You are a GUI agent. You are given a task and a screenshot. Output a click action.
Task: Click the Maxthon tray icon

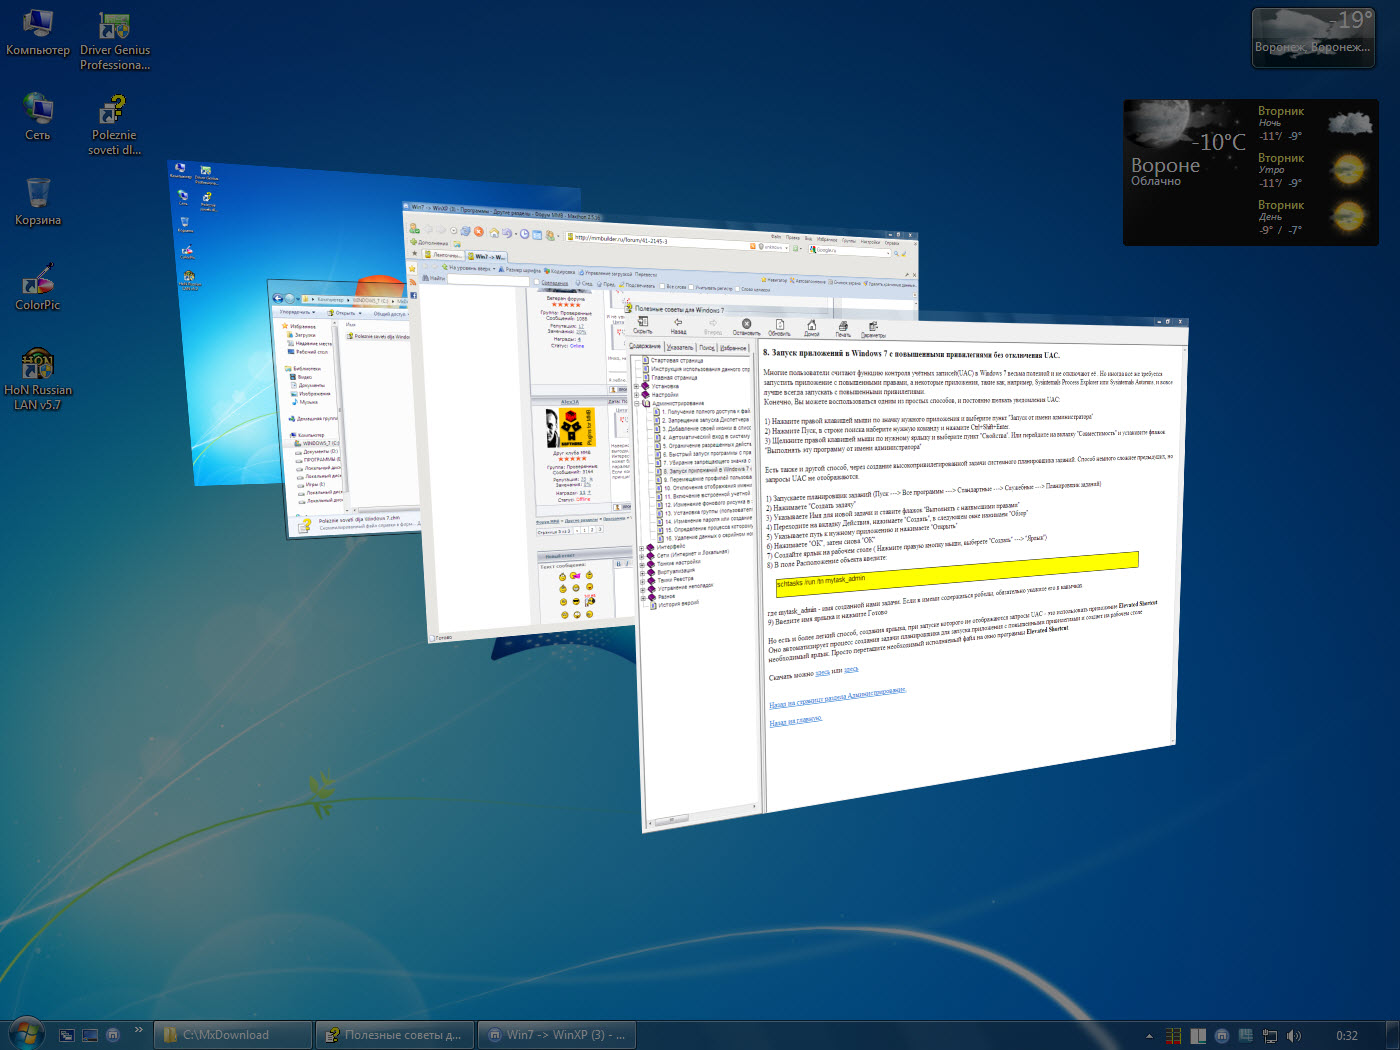click(1221, 1035)
